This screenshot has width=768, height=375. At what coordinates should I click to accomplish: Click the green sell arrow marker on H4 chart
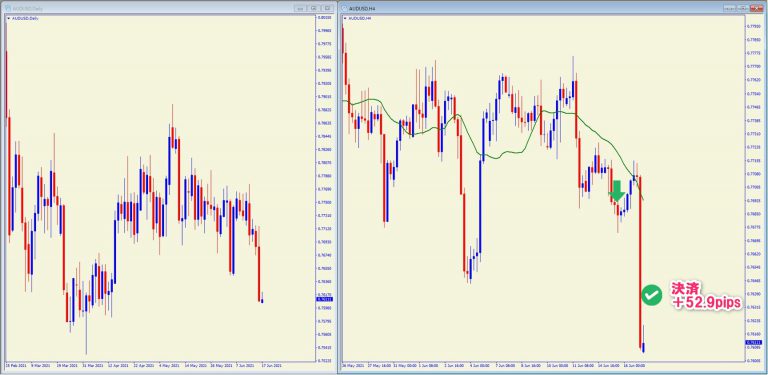tap(617, 191)
